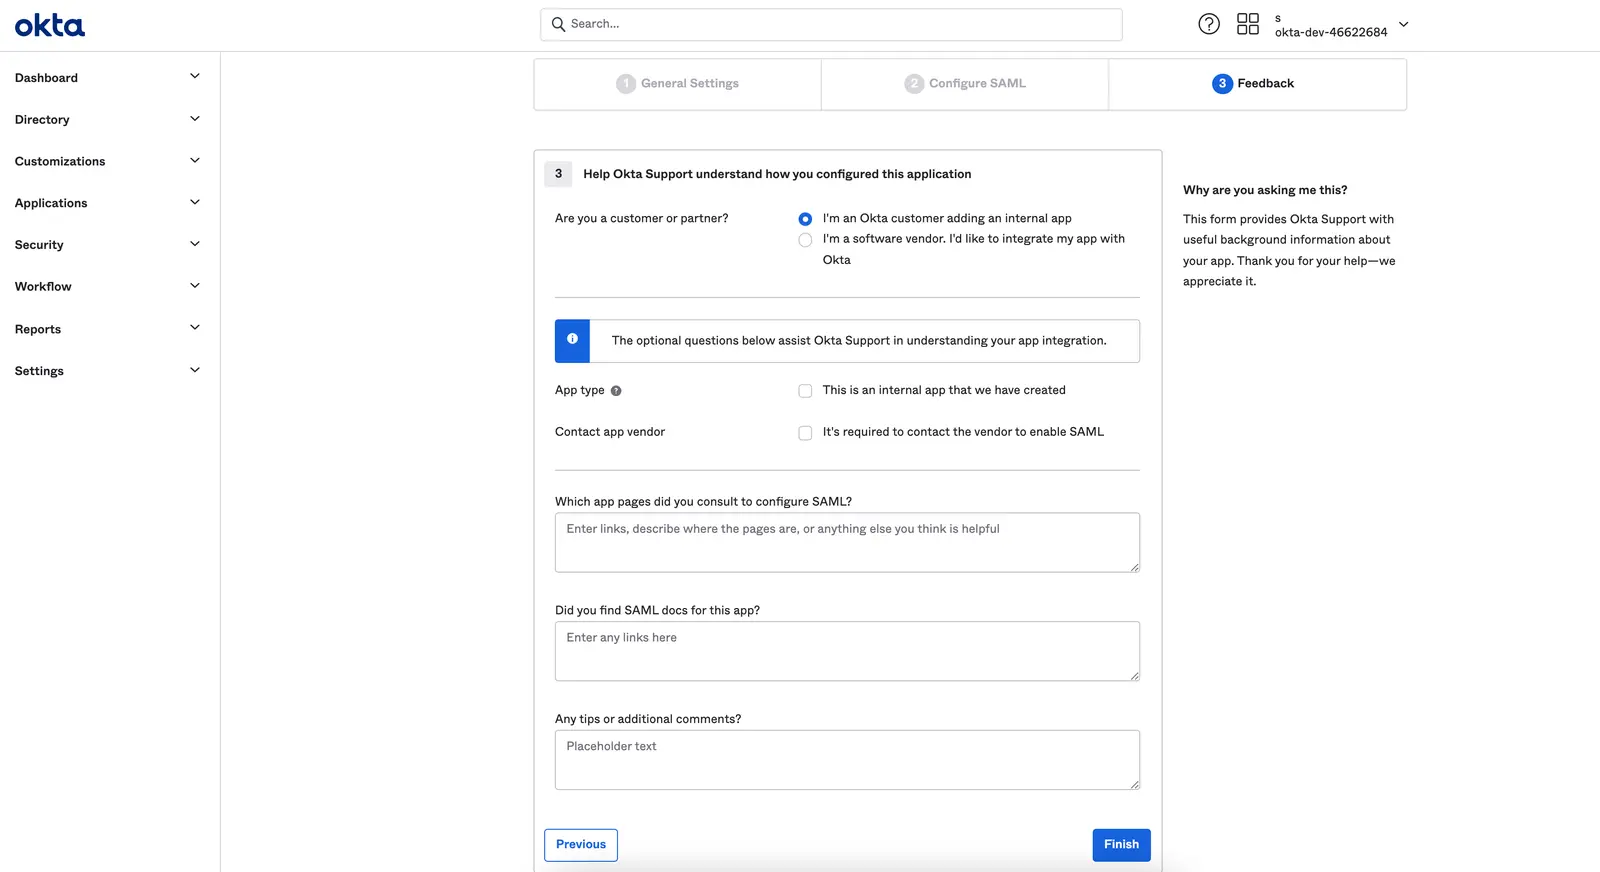Expand the Settings sidebar chevron
Image resolution: width=1600 pixels, height=872 pixels.
pos(195,369)
